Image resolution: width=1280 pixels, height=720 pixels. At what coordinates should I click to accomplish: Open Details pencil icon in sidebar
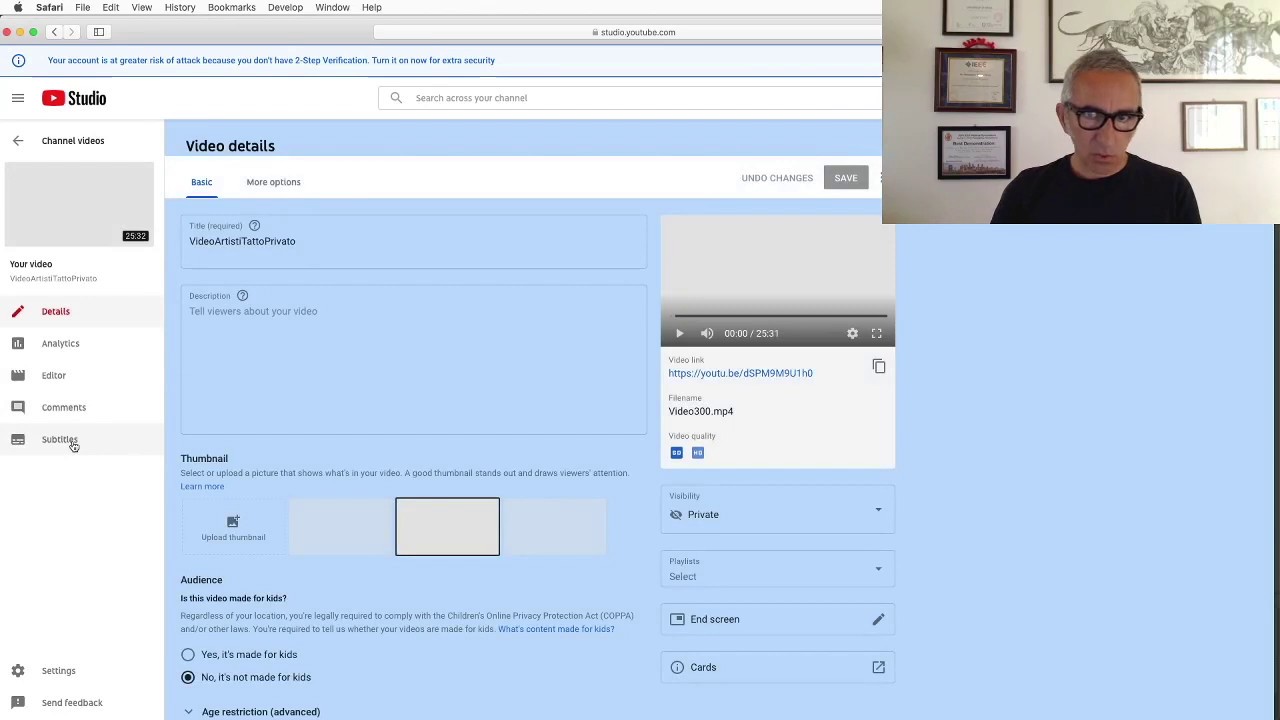pos(18,311)
